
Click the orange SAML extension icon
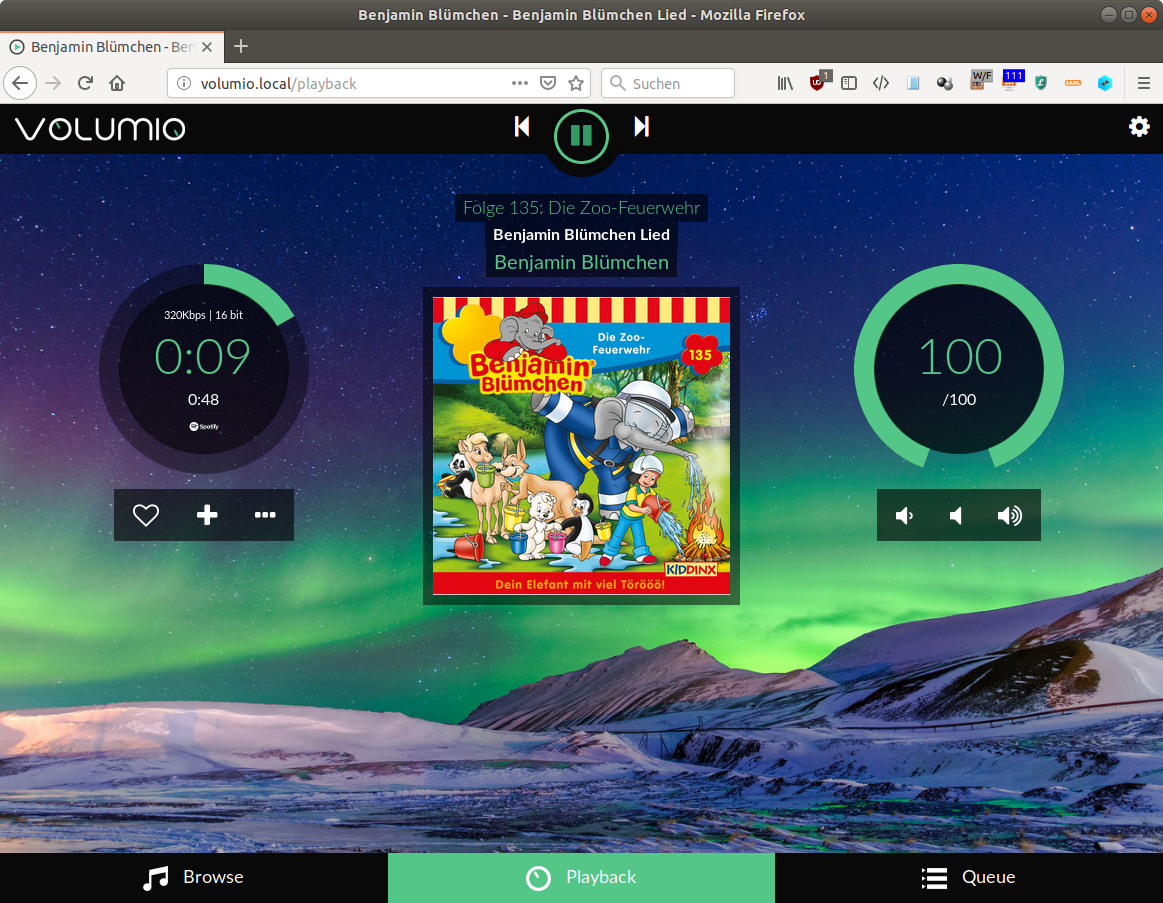1073,83
